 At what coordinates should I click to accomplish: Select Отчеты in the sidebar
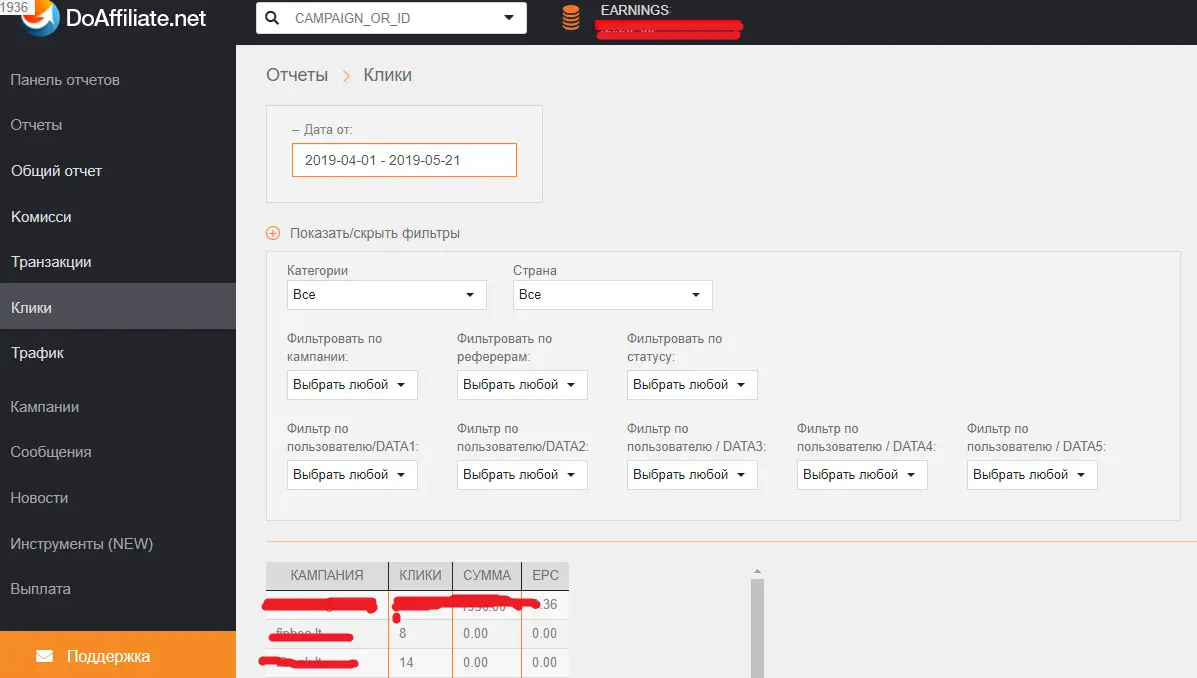36,124
